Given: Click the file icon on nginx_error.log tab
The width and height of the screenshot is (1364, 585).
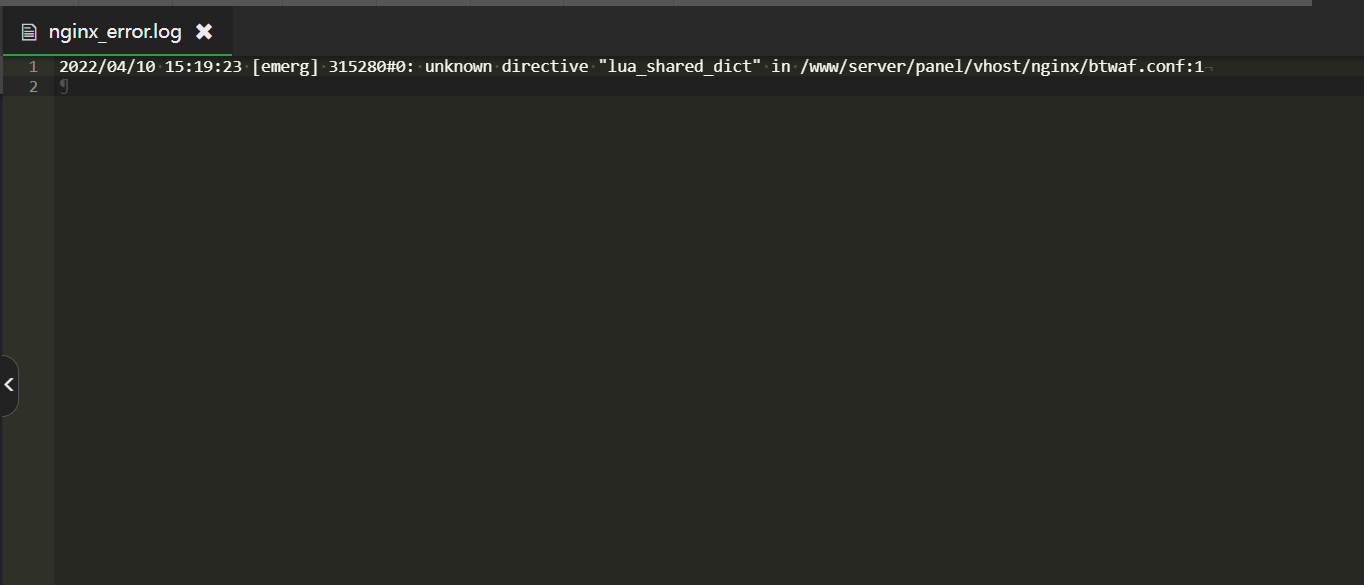Looking at the screenshot, I should coord(29,32).
